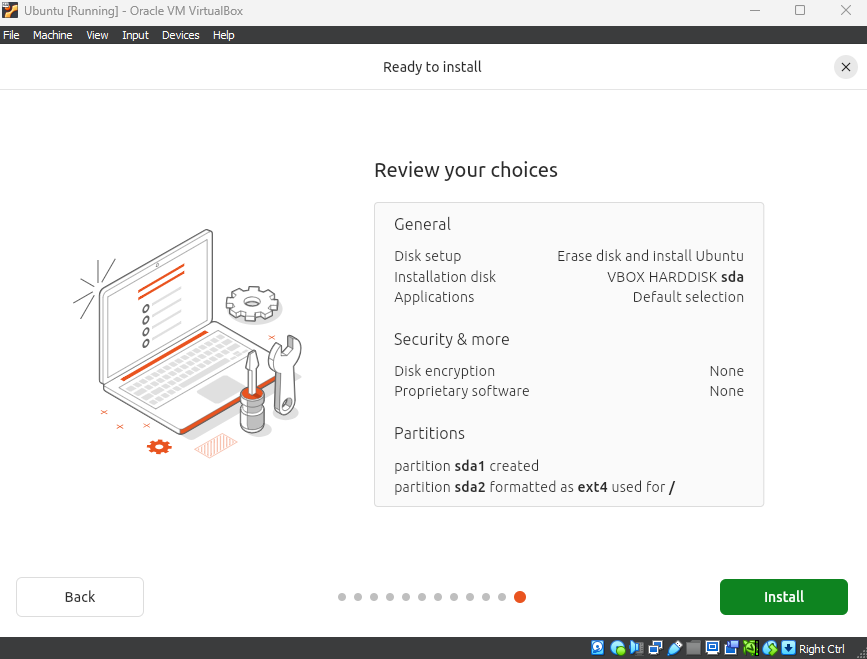The width and height of the screenshot is (867, 659).
Task: Click the keyboard capture arrow icon
Action: click(788, 648)
